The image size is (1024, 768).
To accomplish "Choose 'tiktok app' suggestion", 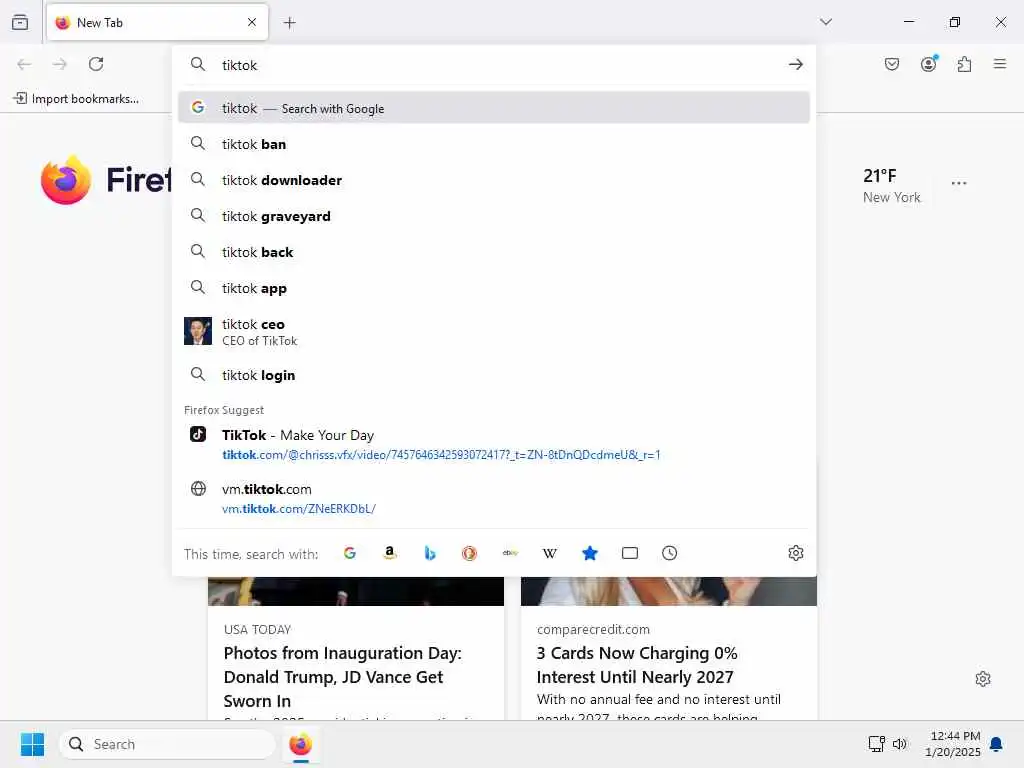I will pos(494,287).
